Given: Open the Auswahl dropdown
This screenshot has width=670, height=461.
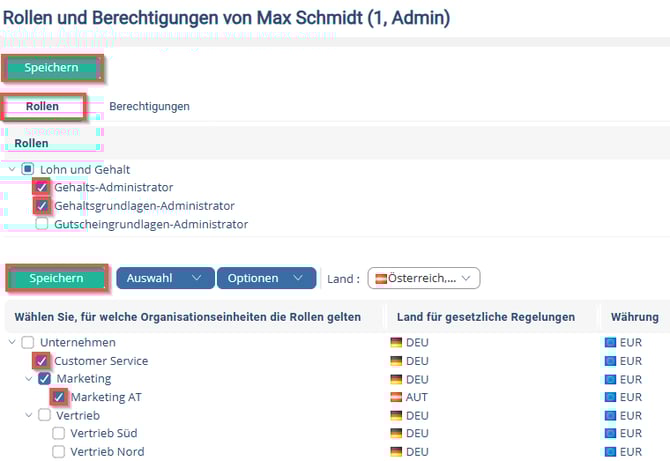Looking at the screenshot, I should [165, 278].
